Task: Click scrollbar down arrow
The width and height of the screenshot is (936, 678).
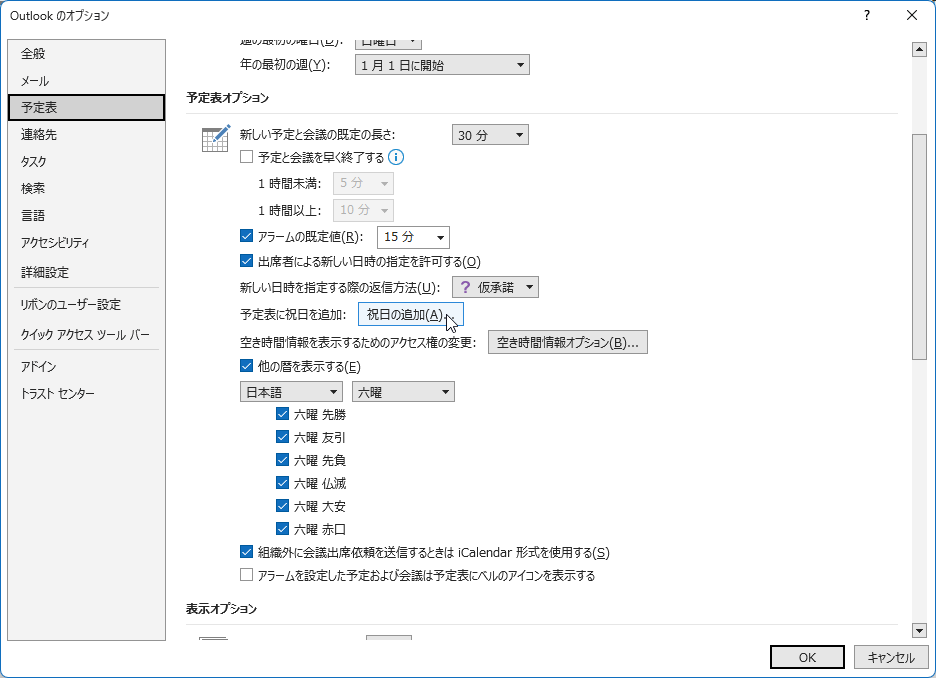Action: pyautogui.click(x=919, y=630)
